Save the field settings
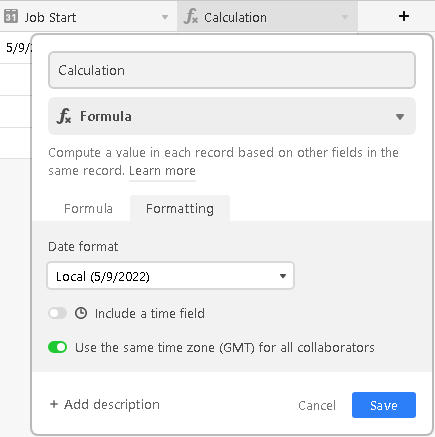Viewport: 435px width, 437px height. click(x=384, y=405)
